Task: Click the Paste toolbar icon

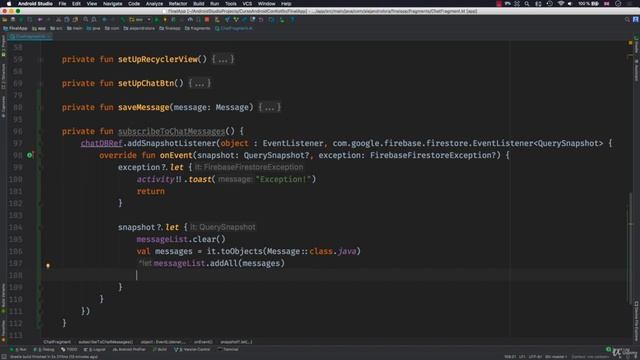Action: [x=75, y=20]
